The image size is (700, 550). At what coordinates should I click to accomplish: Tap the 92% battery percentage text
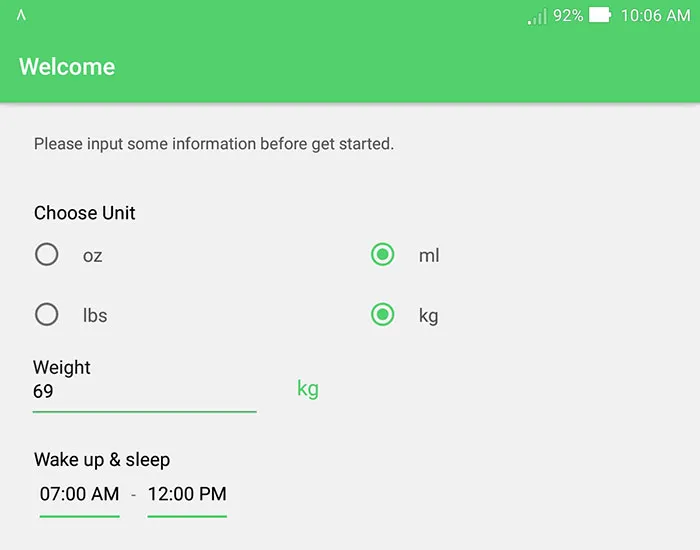[568, 16]
